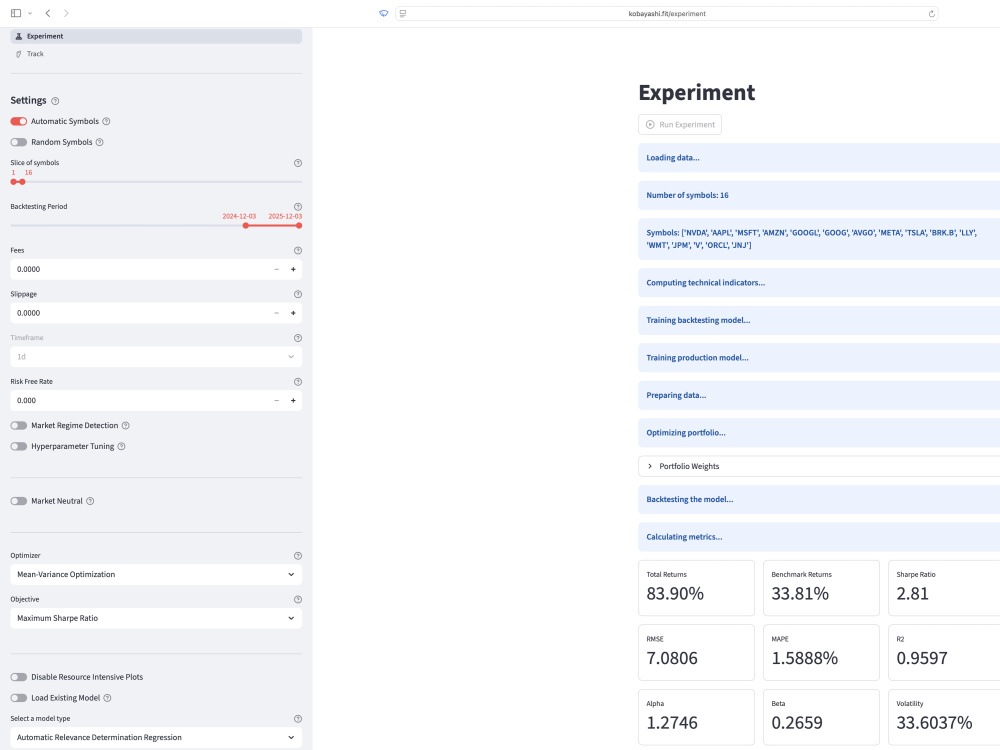Click help icon beside Automatic Symbols

[x=107, y=121]
